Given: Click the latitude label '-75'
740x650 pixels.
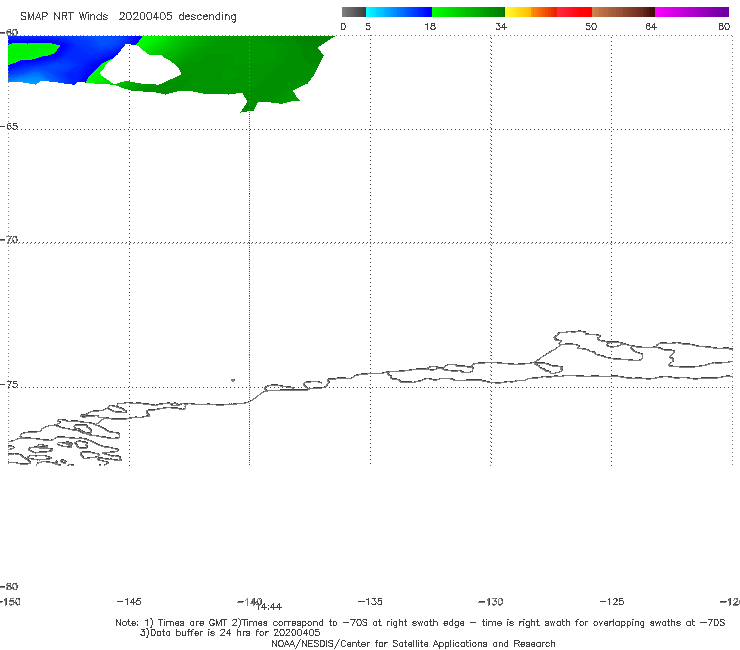Looking at the screenshot, I should [x=9, y=385].
